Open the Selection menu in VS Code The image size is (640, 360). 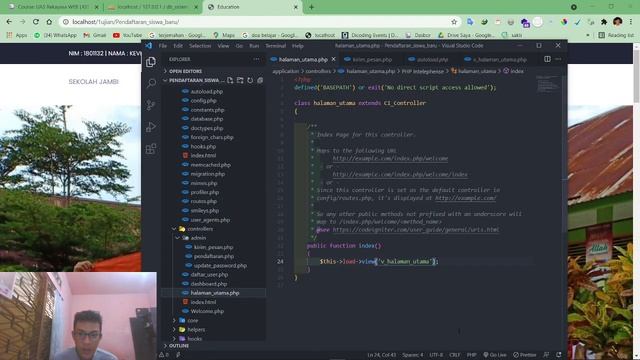coord(200,46)
